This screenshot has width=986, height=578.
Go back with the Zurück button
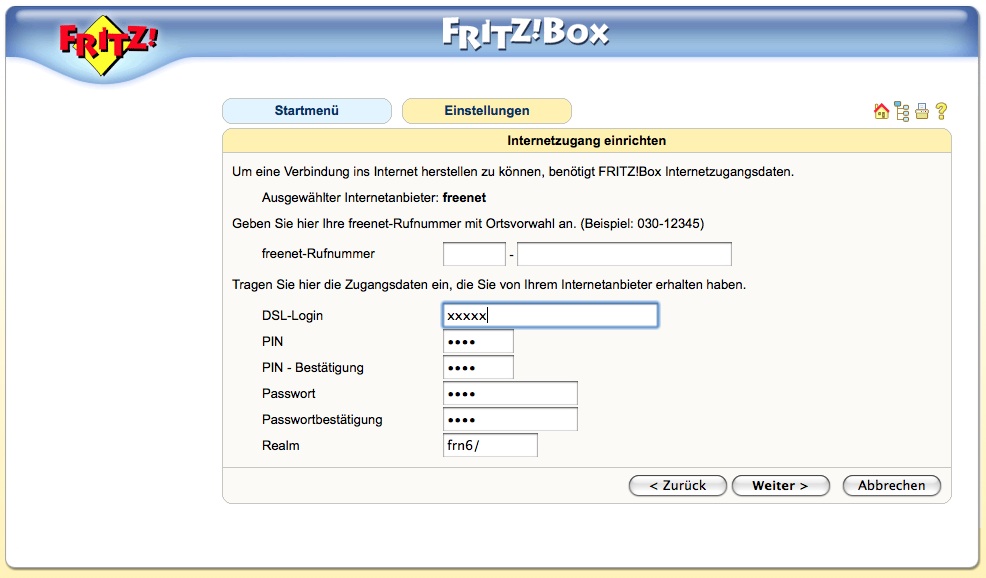tap(677, 486)
